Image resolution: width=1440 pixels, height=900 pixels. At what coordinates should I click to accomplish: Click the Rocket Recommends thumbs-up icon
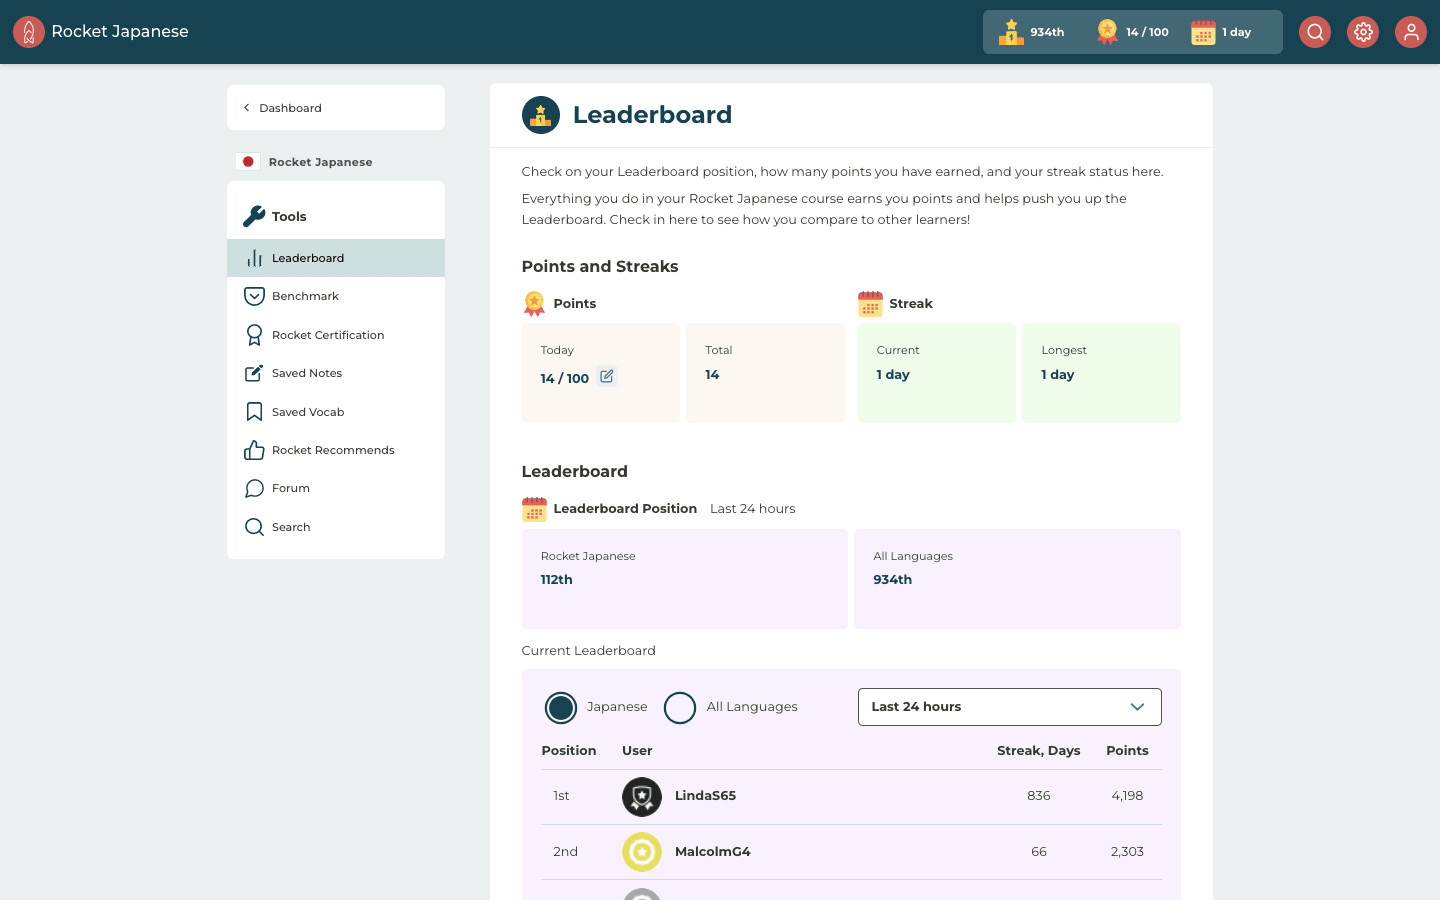tap(254, 450)
